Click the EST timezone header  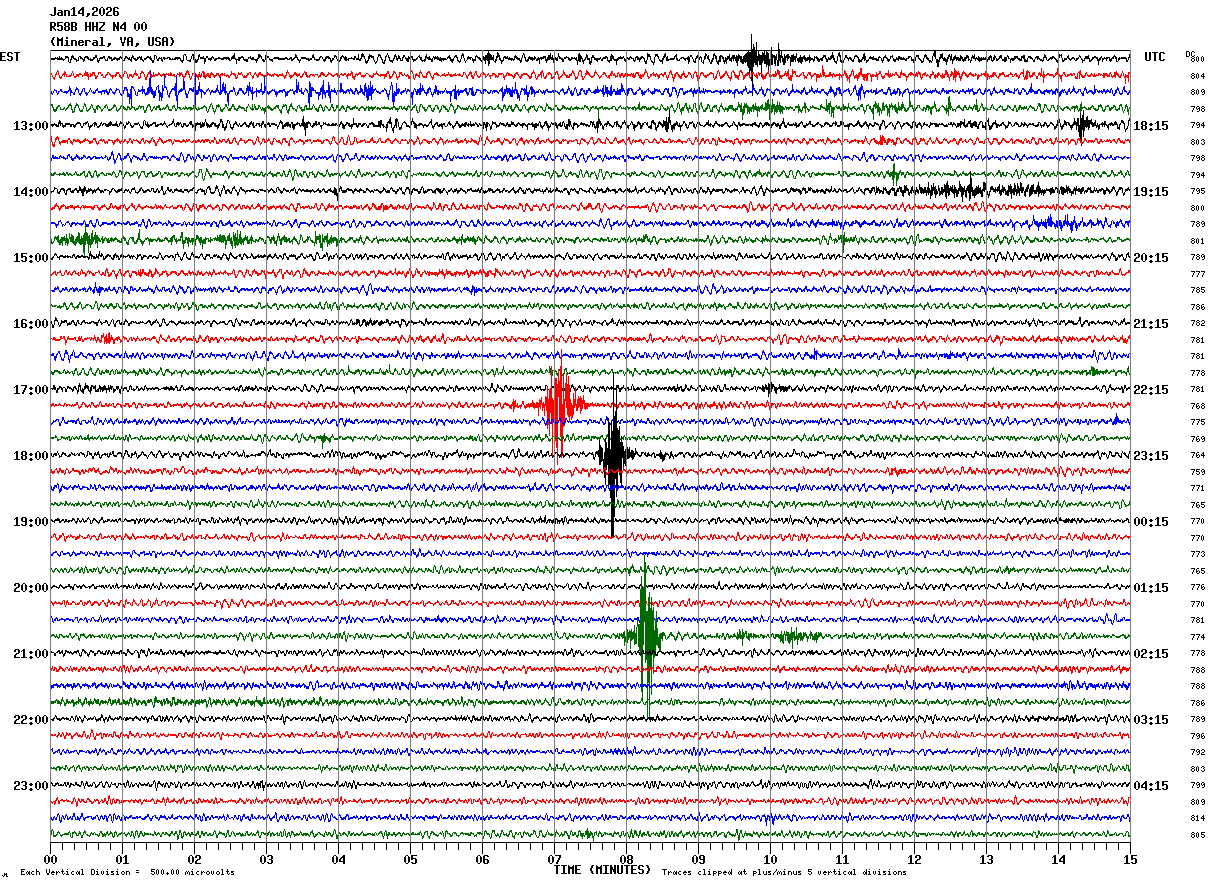coord(9,57)
